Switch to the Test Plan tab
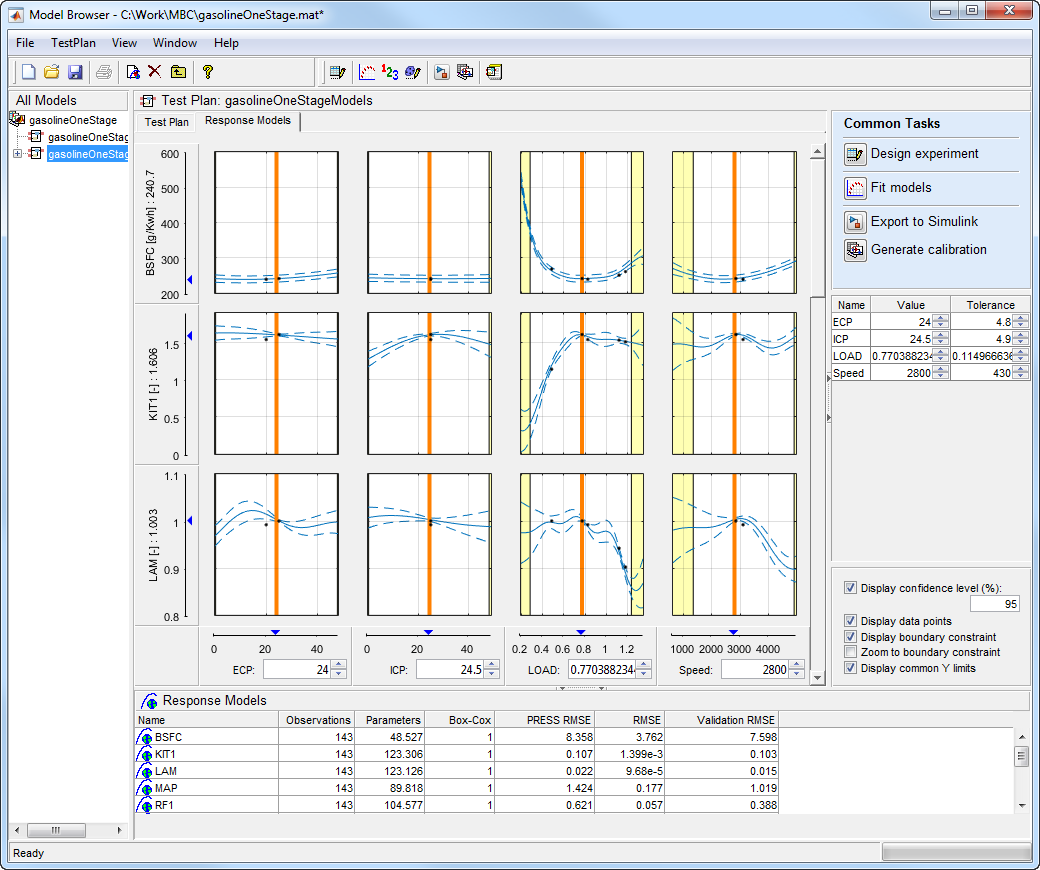Image resolution: width=1040 pixels, height=870 pixels. [x=166, y=122]
